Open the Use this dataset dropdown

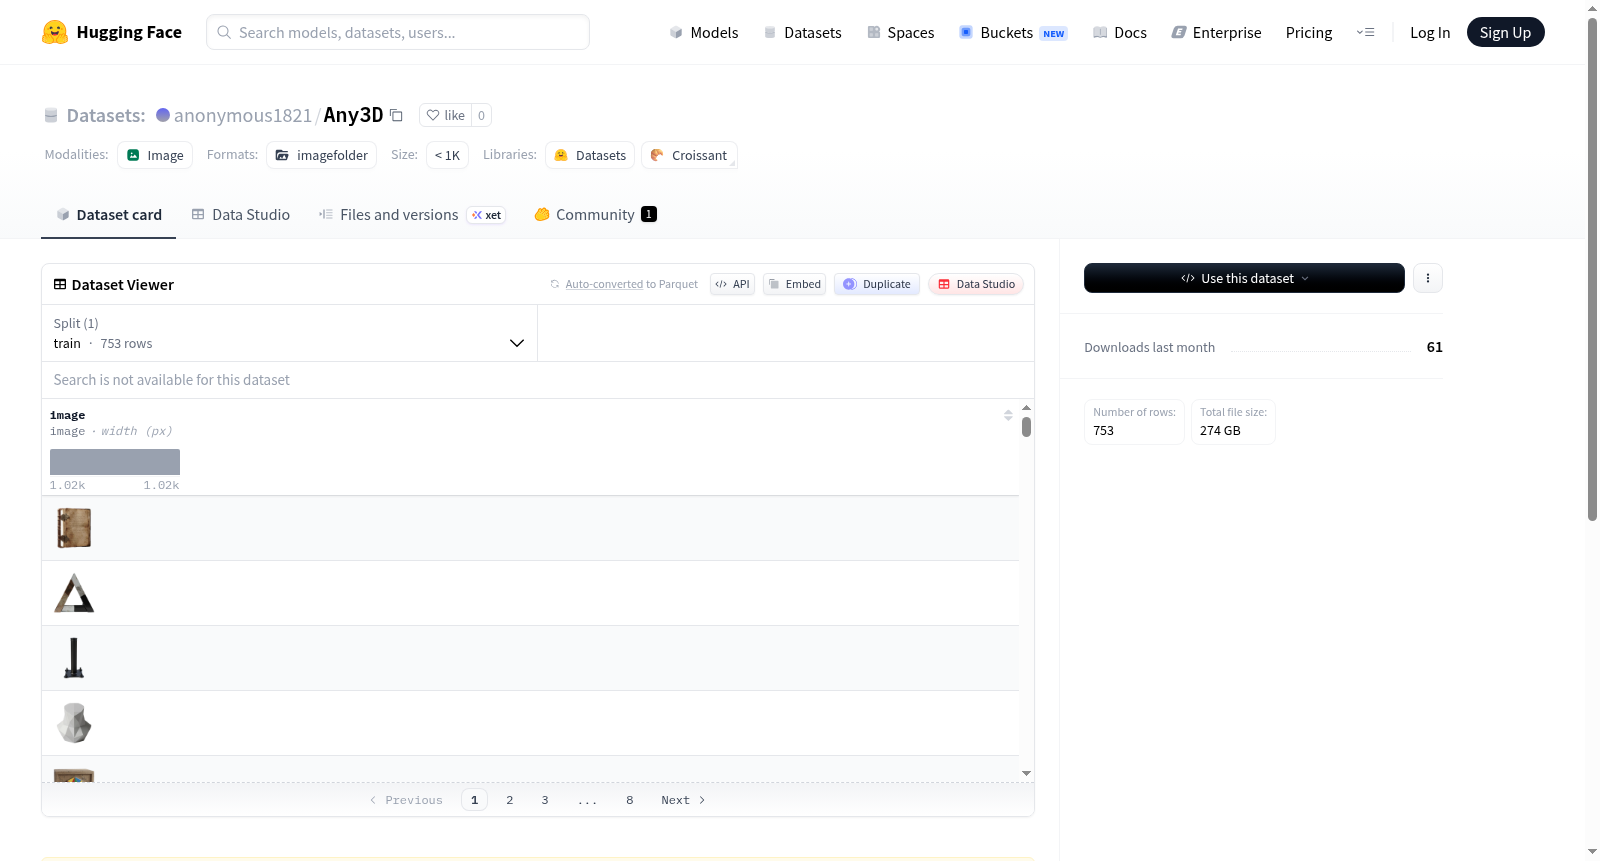coord(1244,278)
